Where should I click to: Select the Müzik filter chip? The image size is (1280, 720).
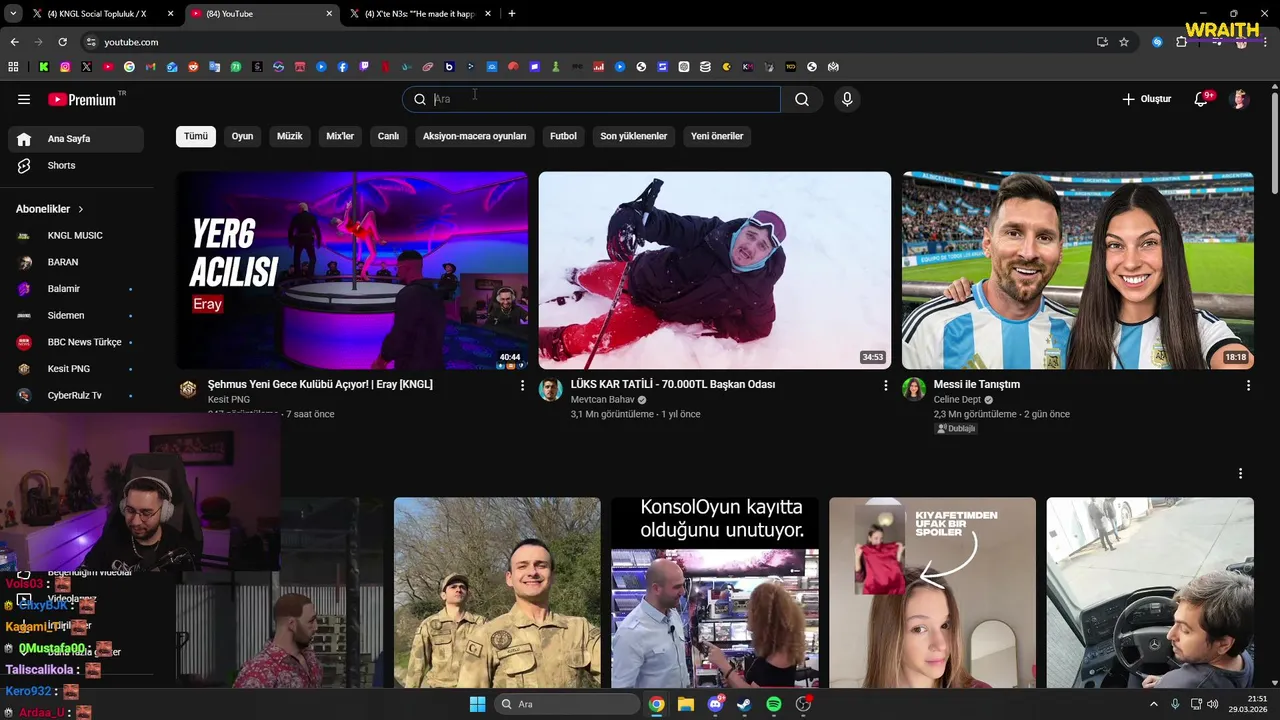pyautogui.click(x=290, y=136)
